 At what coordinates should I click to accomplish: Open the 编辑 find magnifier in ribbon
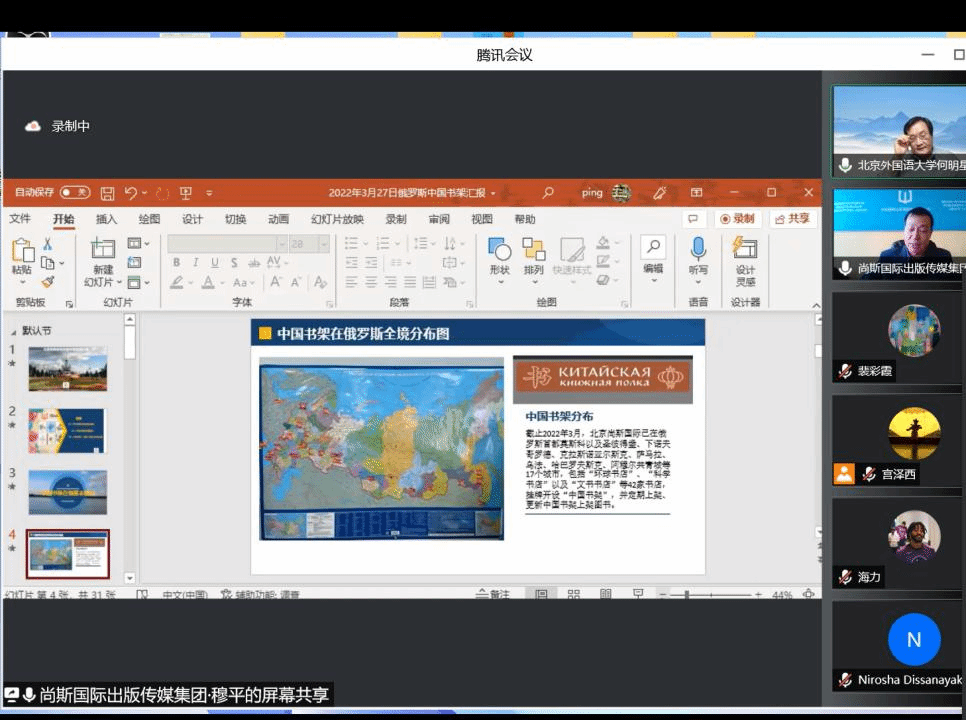point(653,248)
